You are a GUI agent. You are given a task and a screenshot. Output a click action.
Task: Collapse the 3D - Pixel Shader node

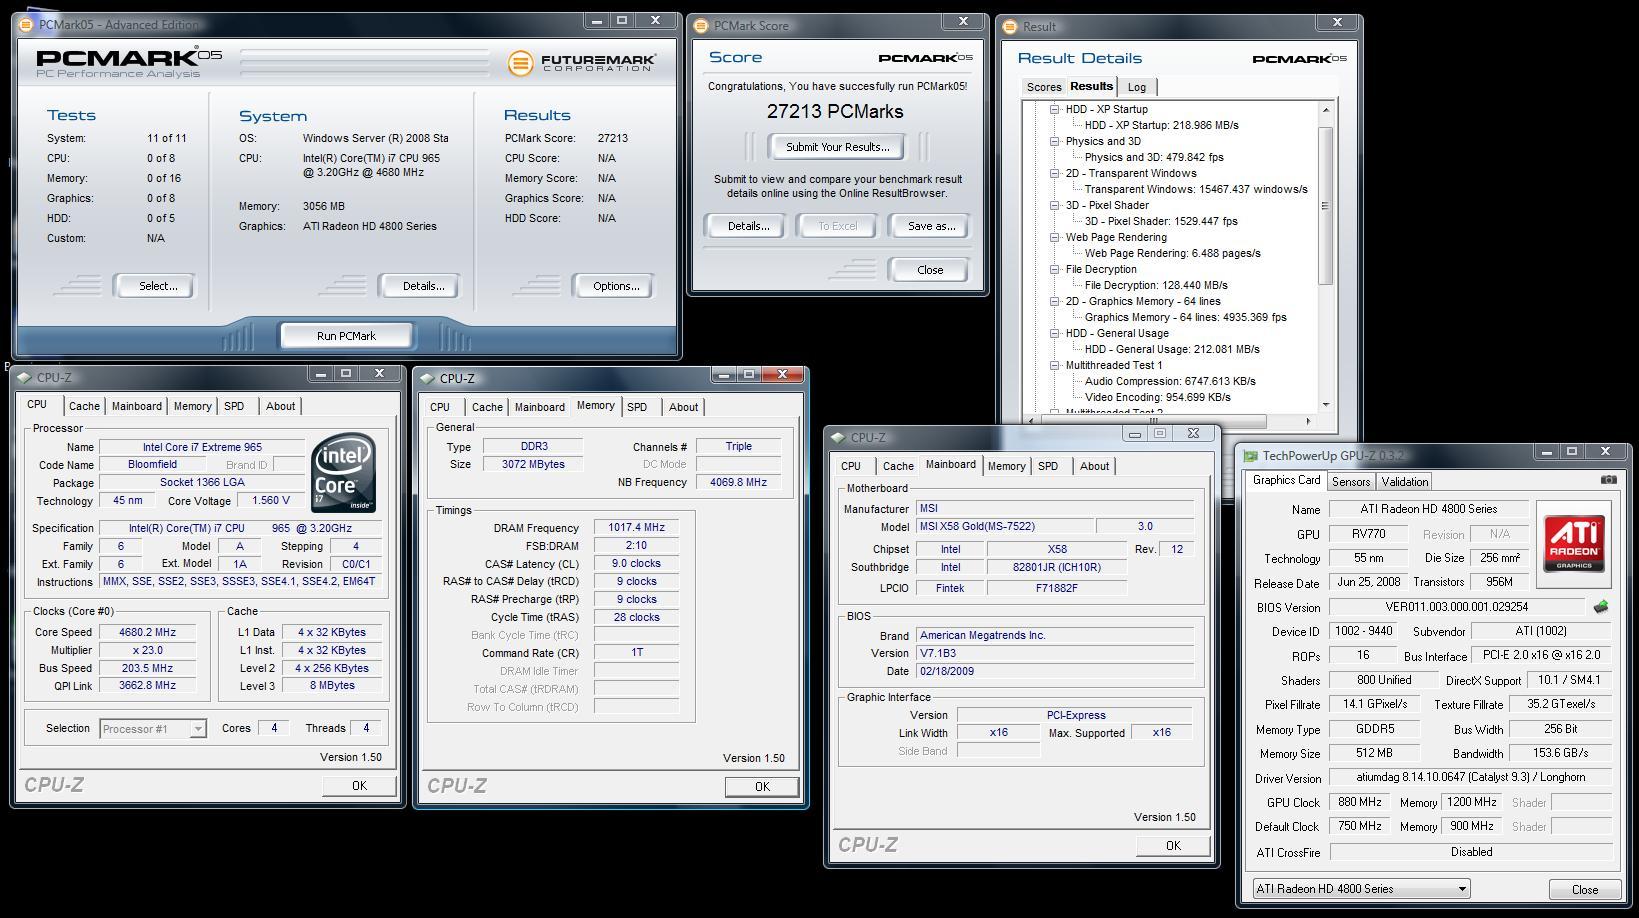coord(1054,205)
